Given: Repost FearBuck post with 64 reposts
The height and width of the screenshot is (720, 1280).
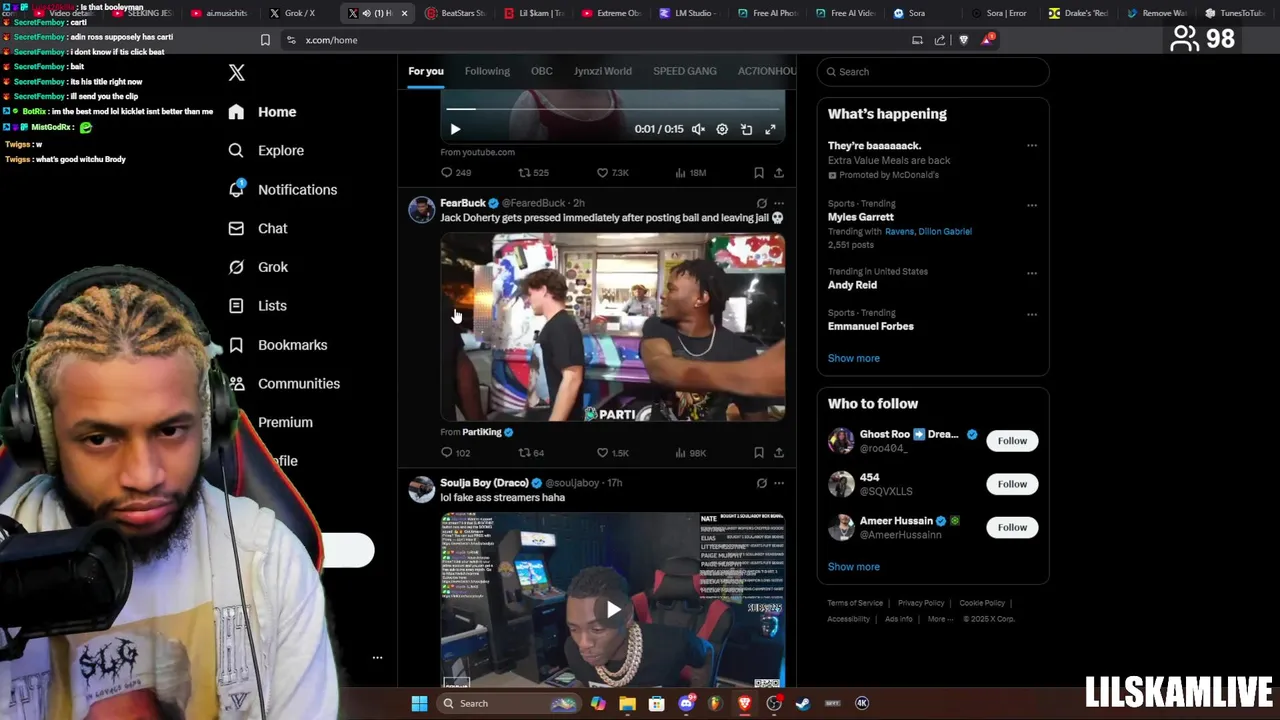Looking at the screenshot, I should tap(531, 452).
